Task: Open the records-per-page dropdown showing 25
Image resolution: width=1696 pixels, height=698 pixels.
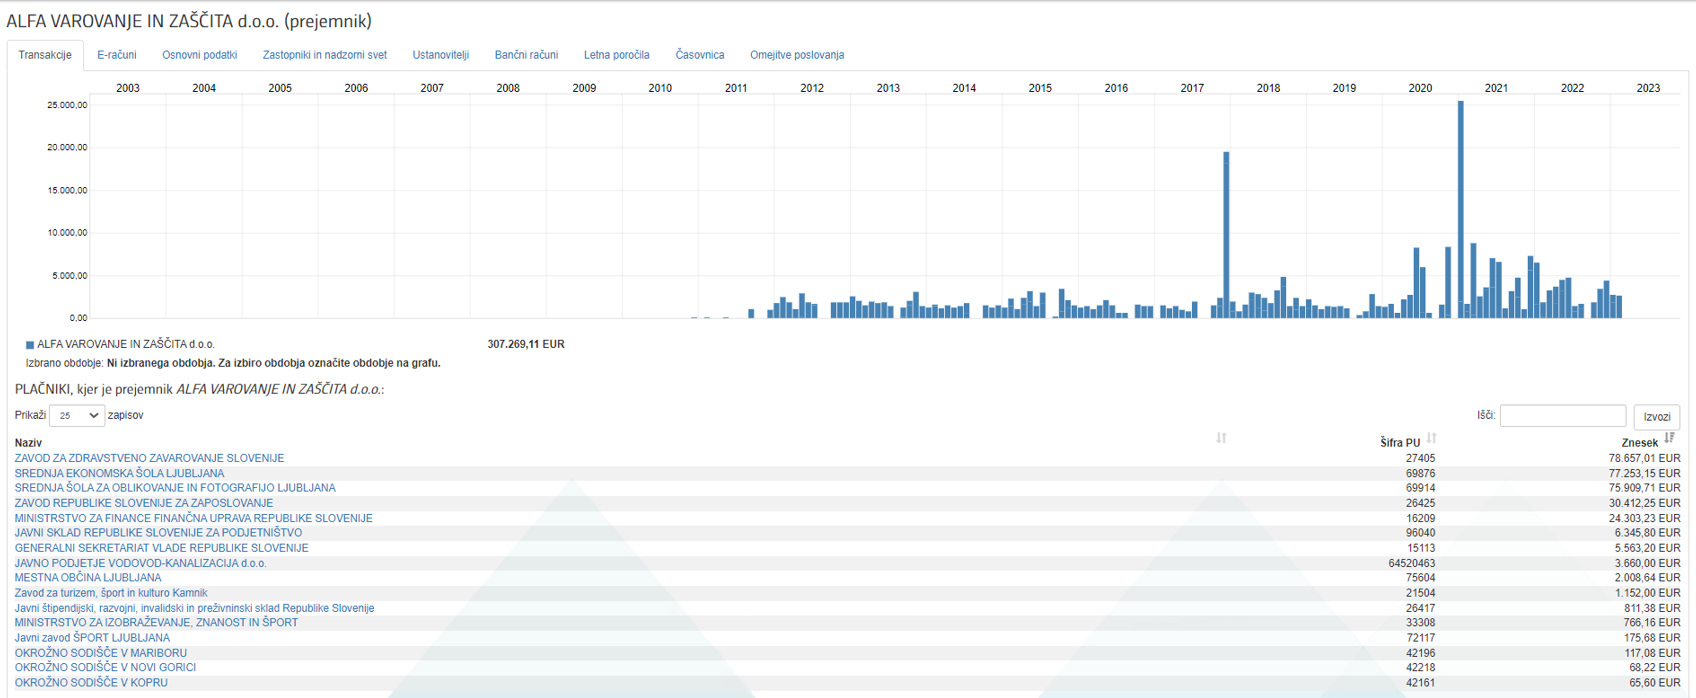Action: pos(77,415)
